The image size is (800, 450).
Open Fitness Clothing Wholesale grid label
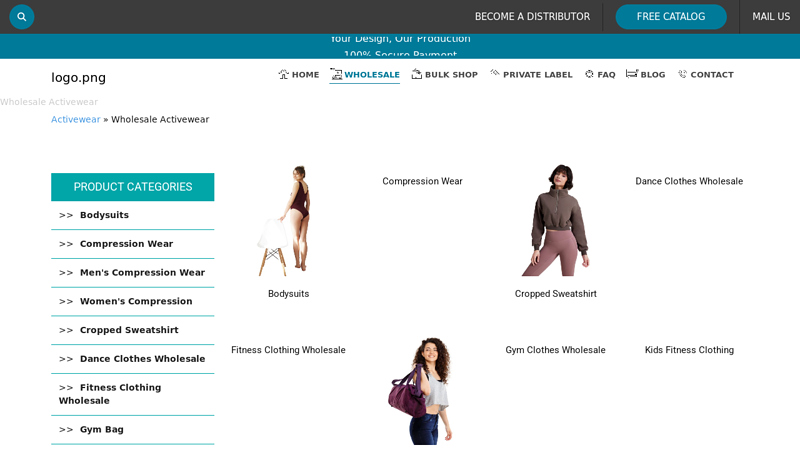(288, 350)
